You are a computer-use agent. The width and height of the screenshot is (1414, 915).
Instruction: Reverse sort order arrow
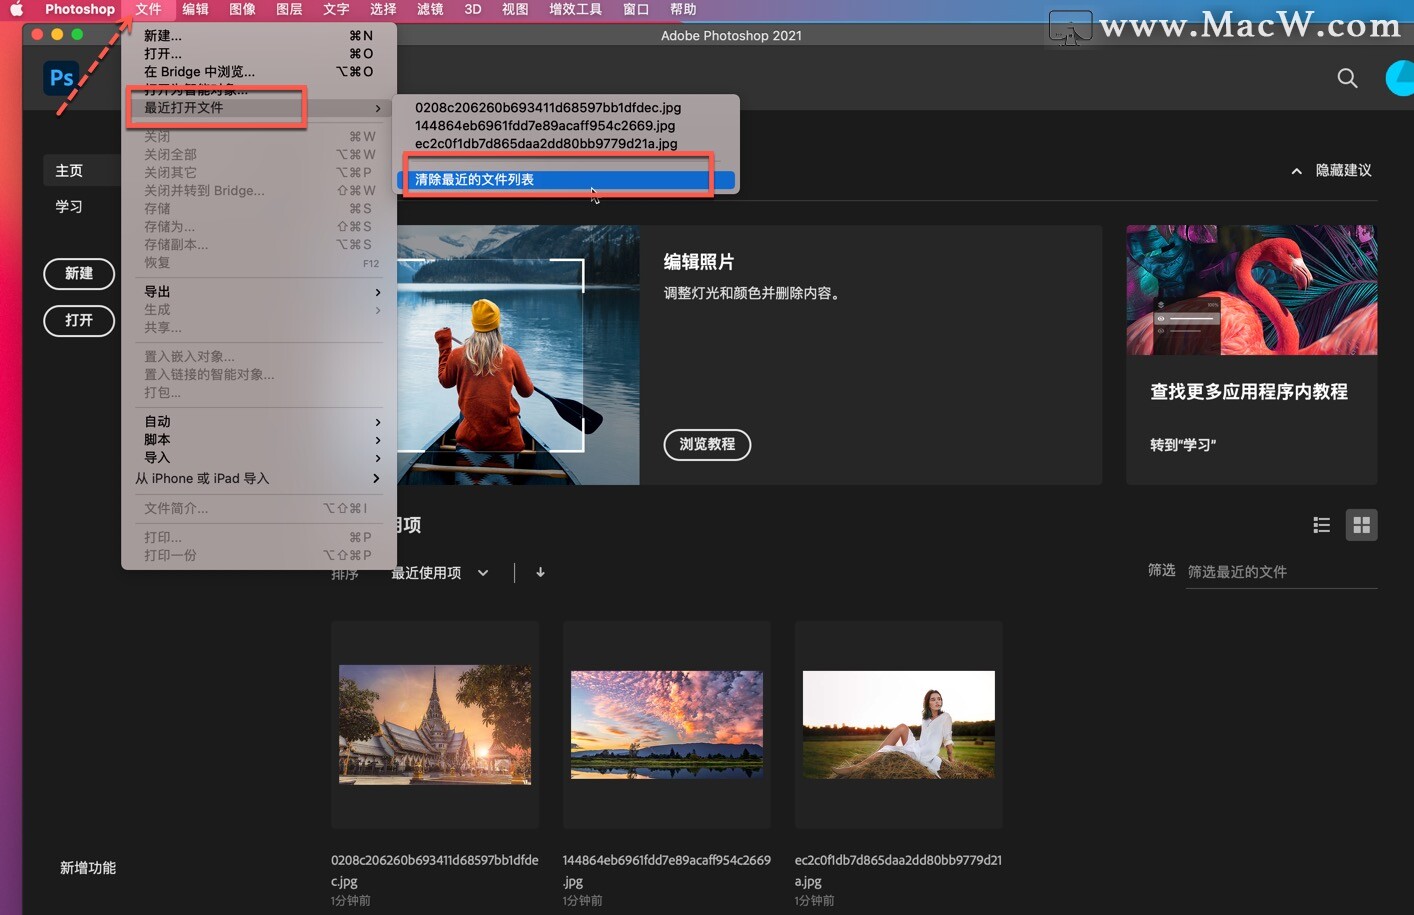click(x=540, y=572)
